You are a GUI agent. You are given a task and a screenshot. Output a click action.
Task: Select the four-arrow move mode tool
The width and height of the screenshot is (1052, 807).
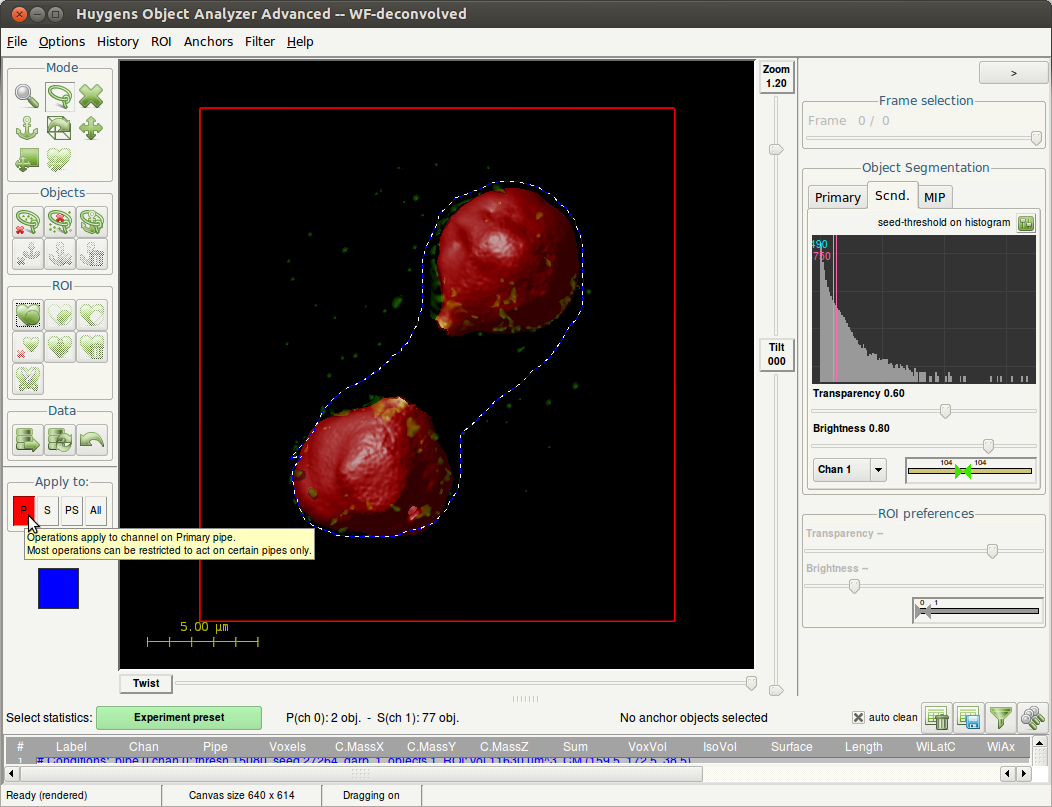[91, 128]
